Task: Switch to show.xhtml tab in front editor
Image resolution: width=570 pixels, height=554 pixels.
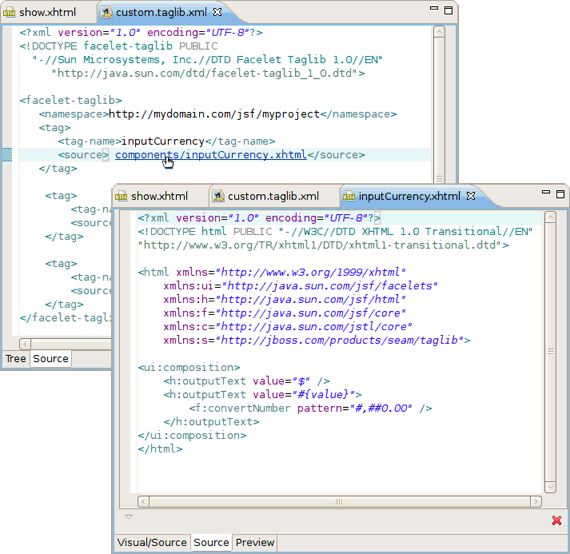Action: click(x=160, y=197)
